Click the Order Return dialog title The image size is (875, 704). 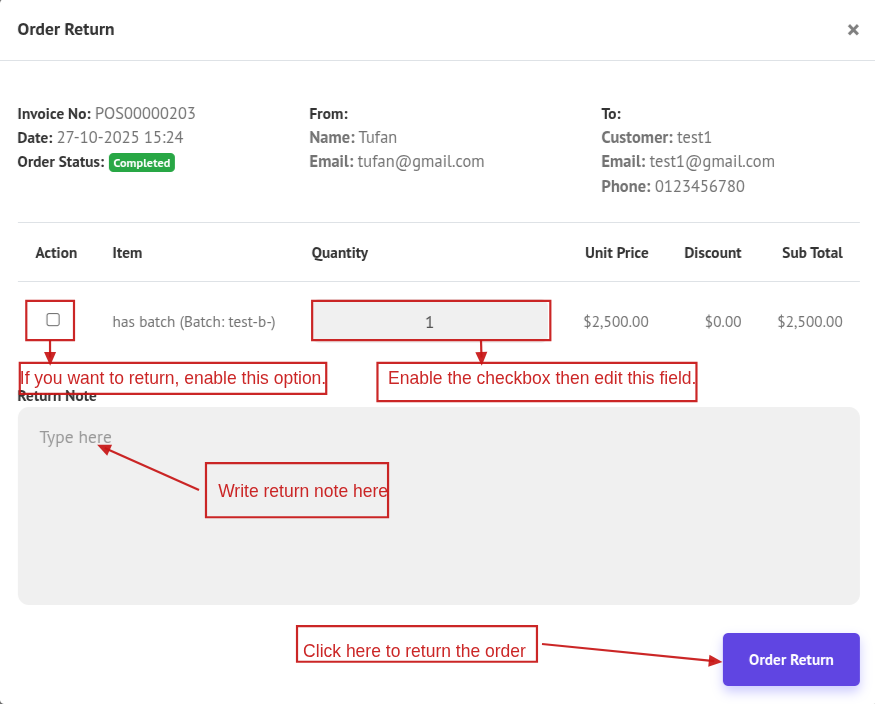tap(66, 30)
